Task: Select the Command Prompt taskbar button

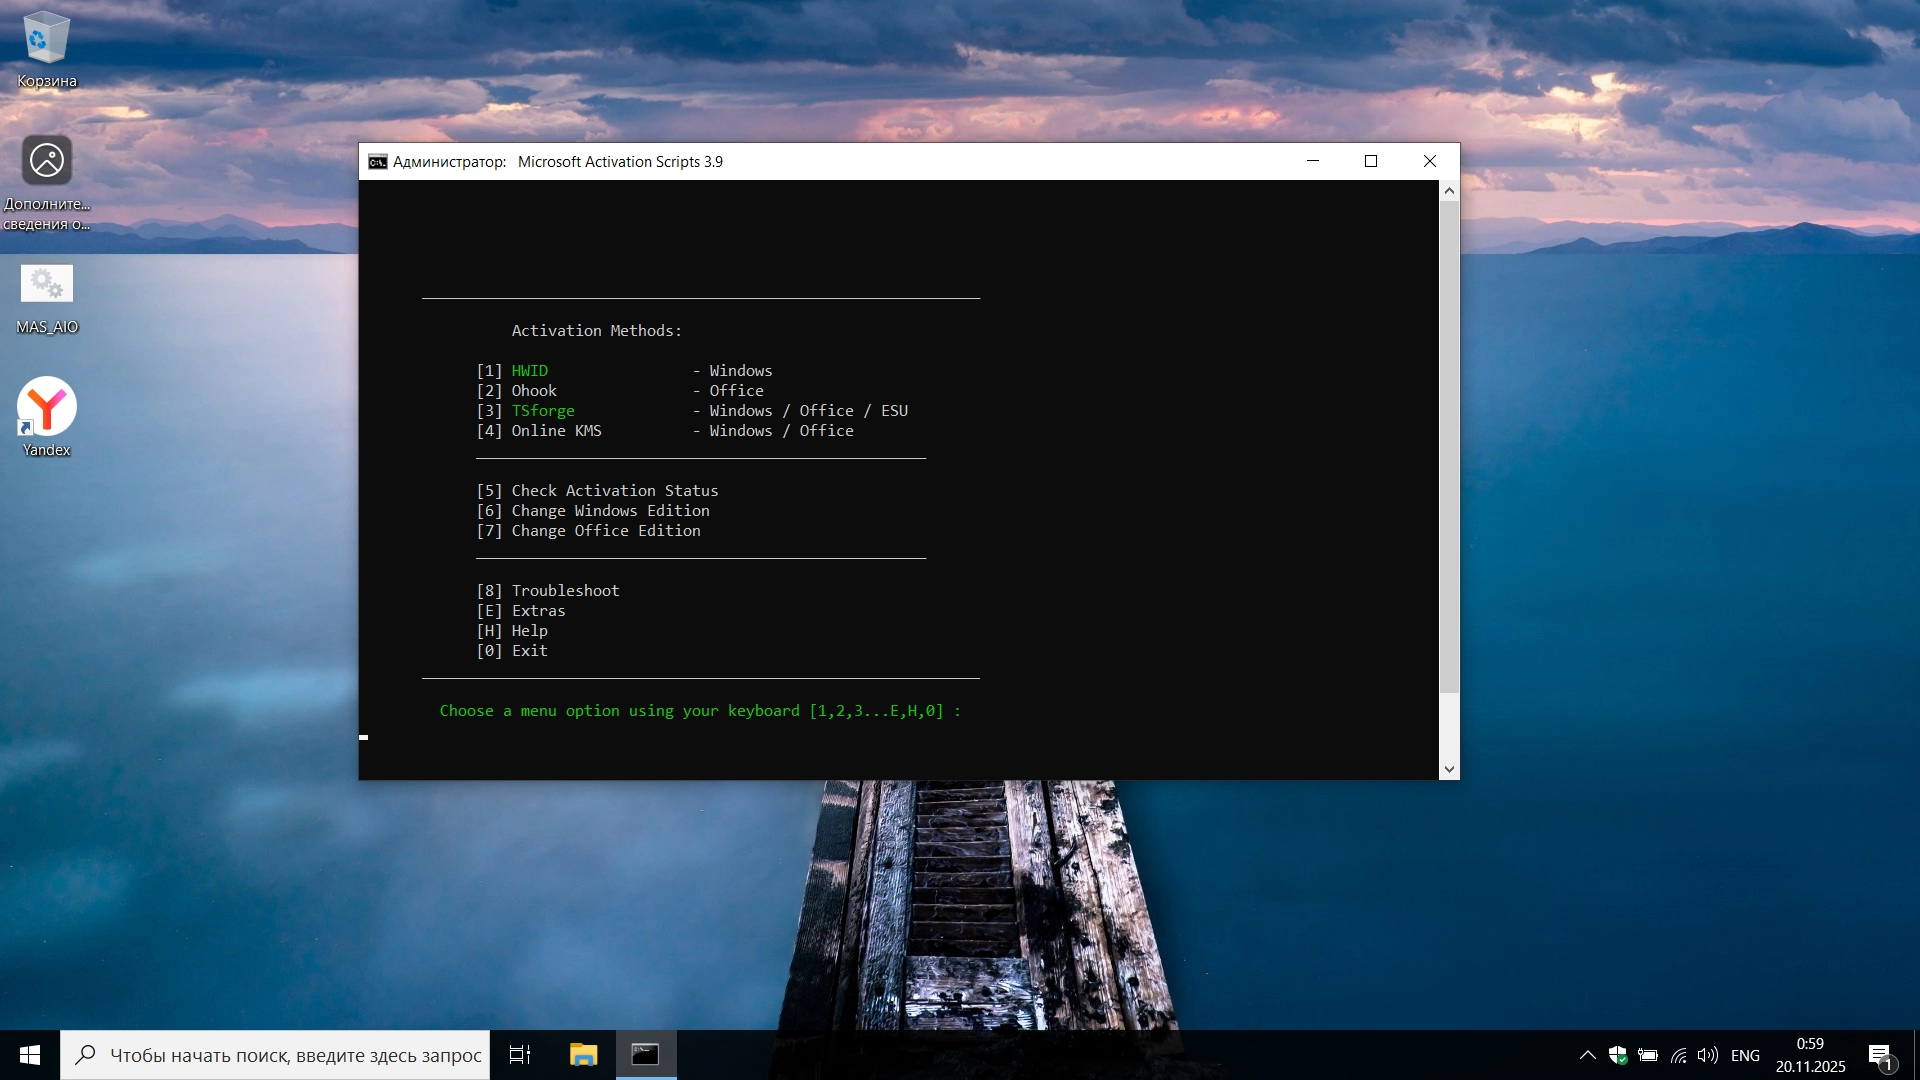Action: (x=645, y=1055)
